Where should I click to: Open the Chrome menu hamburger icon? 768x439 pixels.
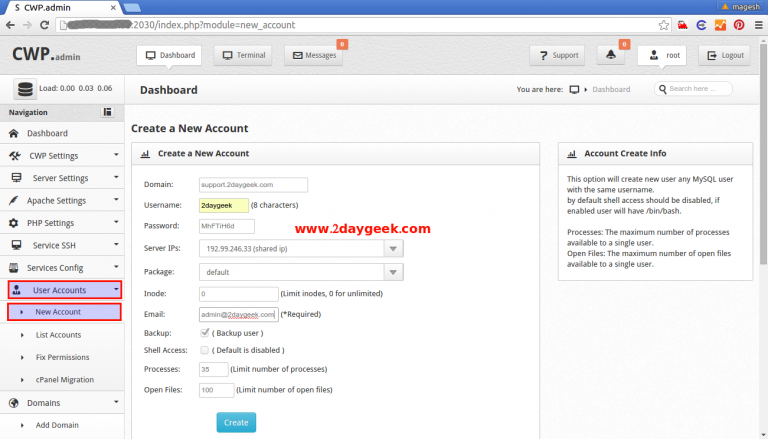point(756,24)
